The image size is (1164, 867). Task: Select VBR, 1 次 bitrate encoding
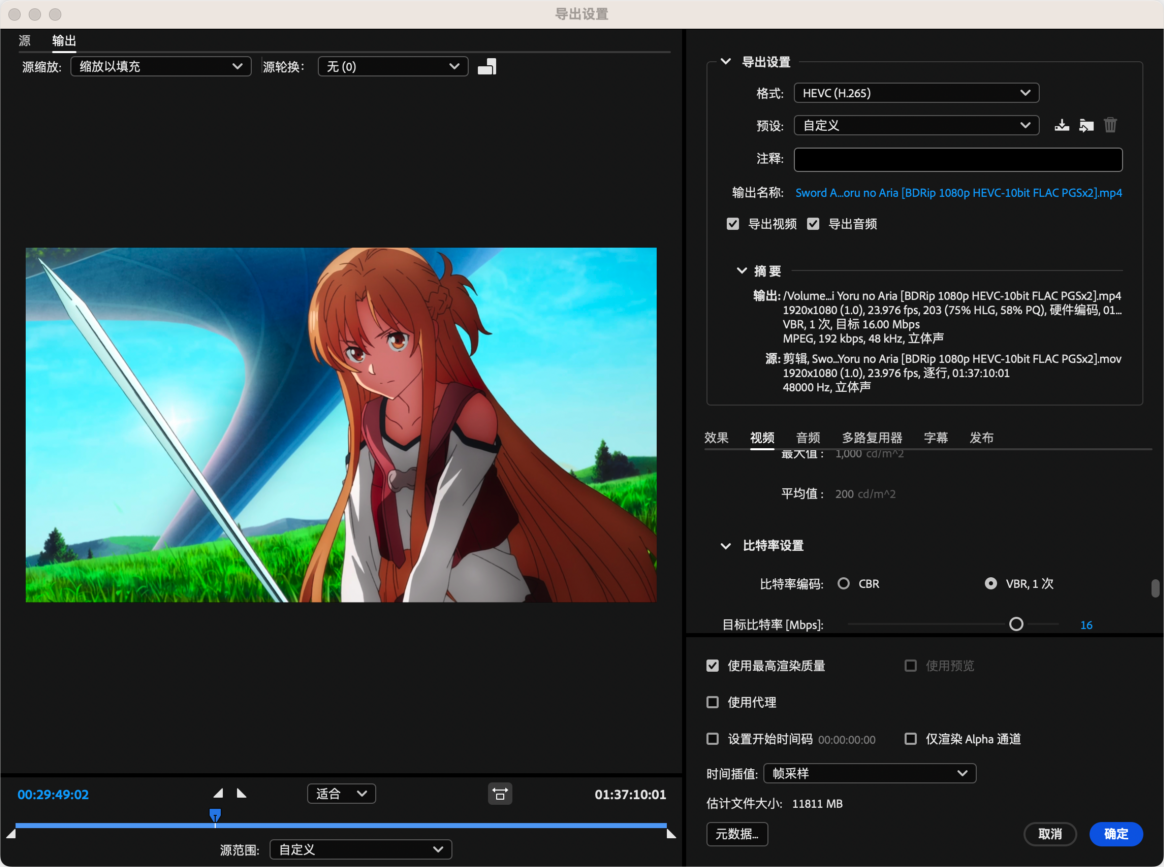pyautogui.click(x=990, y=583)
